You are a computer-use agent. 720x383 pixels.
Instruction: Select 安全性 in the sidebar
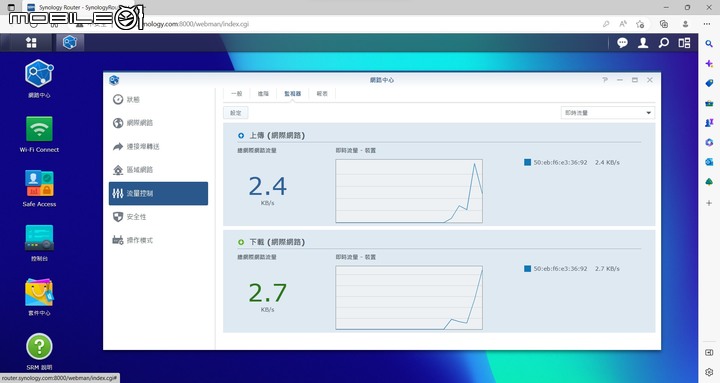(x=158, y=216)
